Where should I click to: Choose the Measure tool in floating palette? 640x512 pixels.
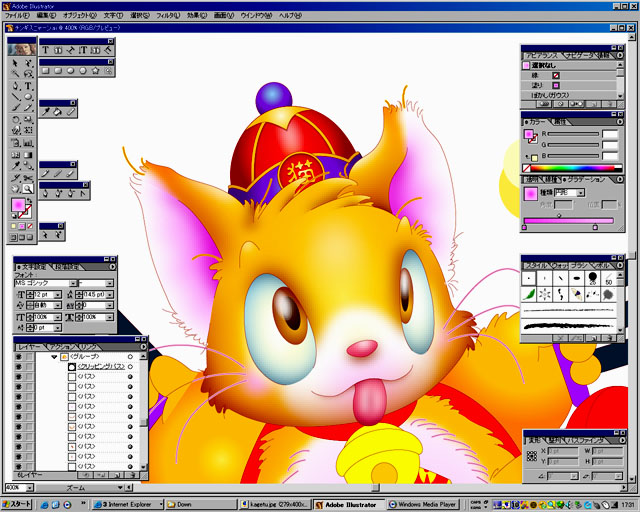coord(71,111)
